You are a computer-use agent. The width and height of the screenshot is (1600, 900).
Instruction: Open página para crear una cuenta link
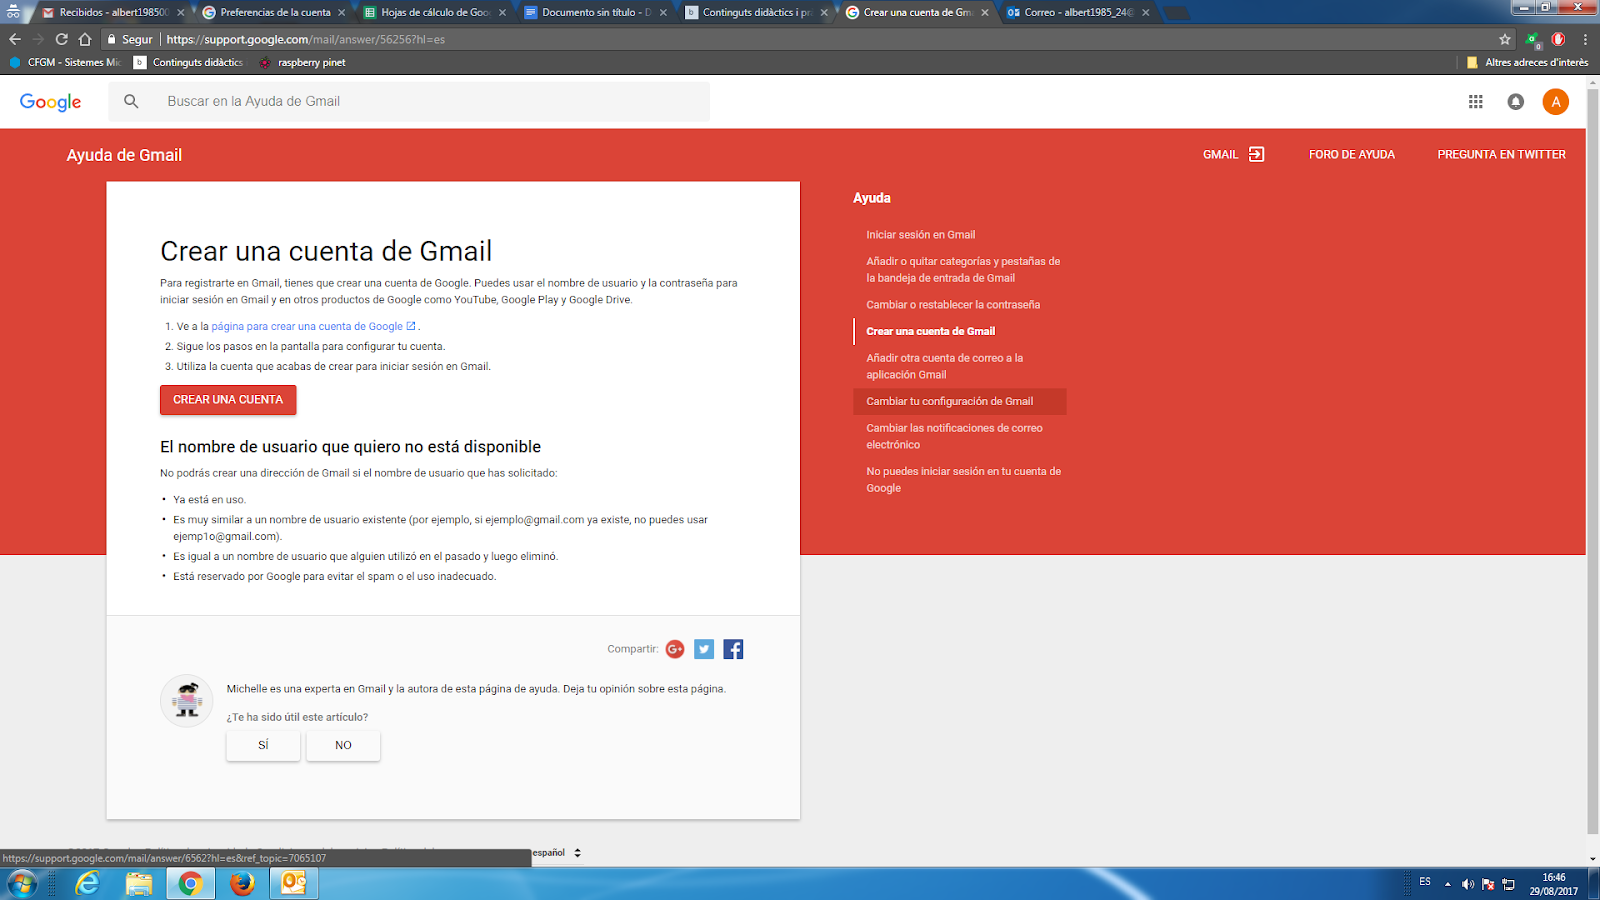click(x=313, y=326)
